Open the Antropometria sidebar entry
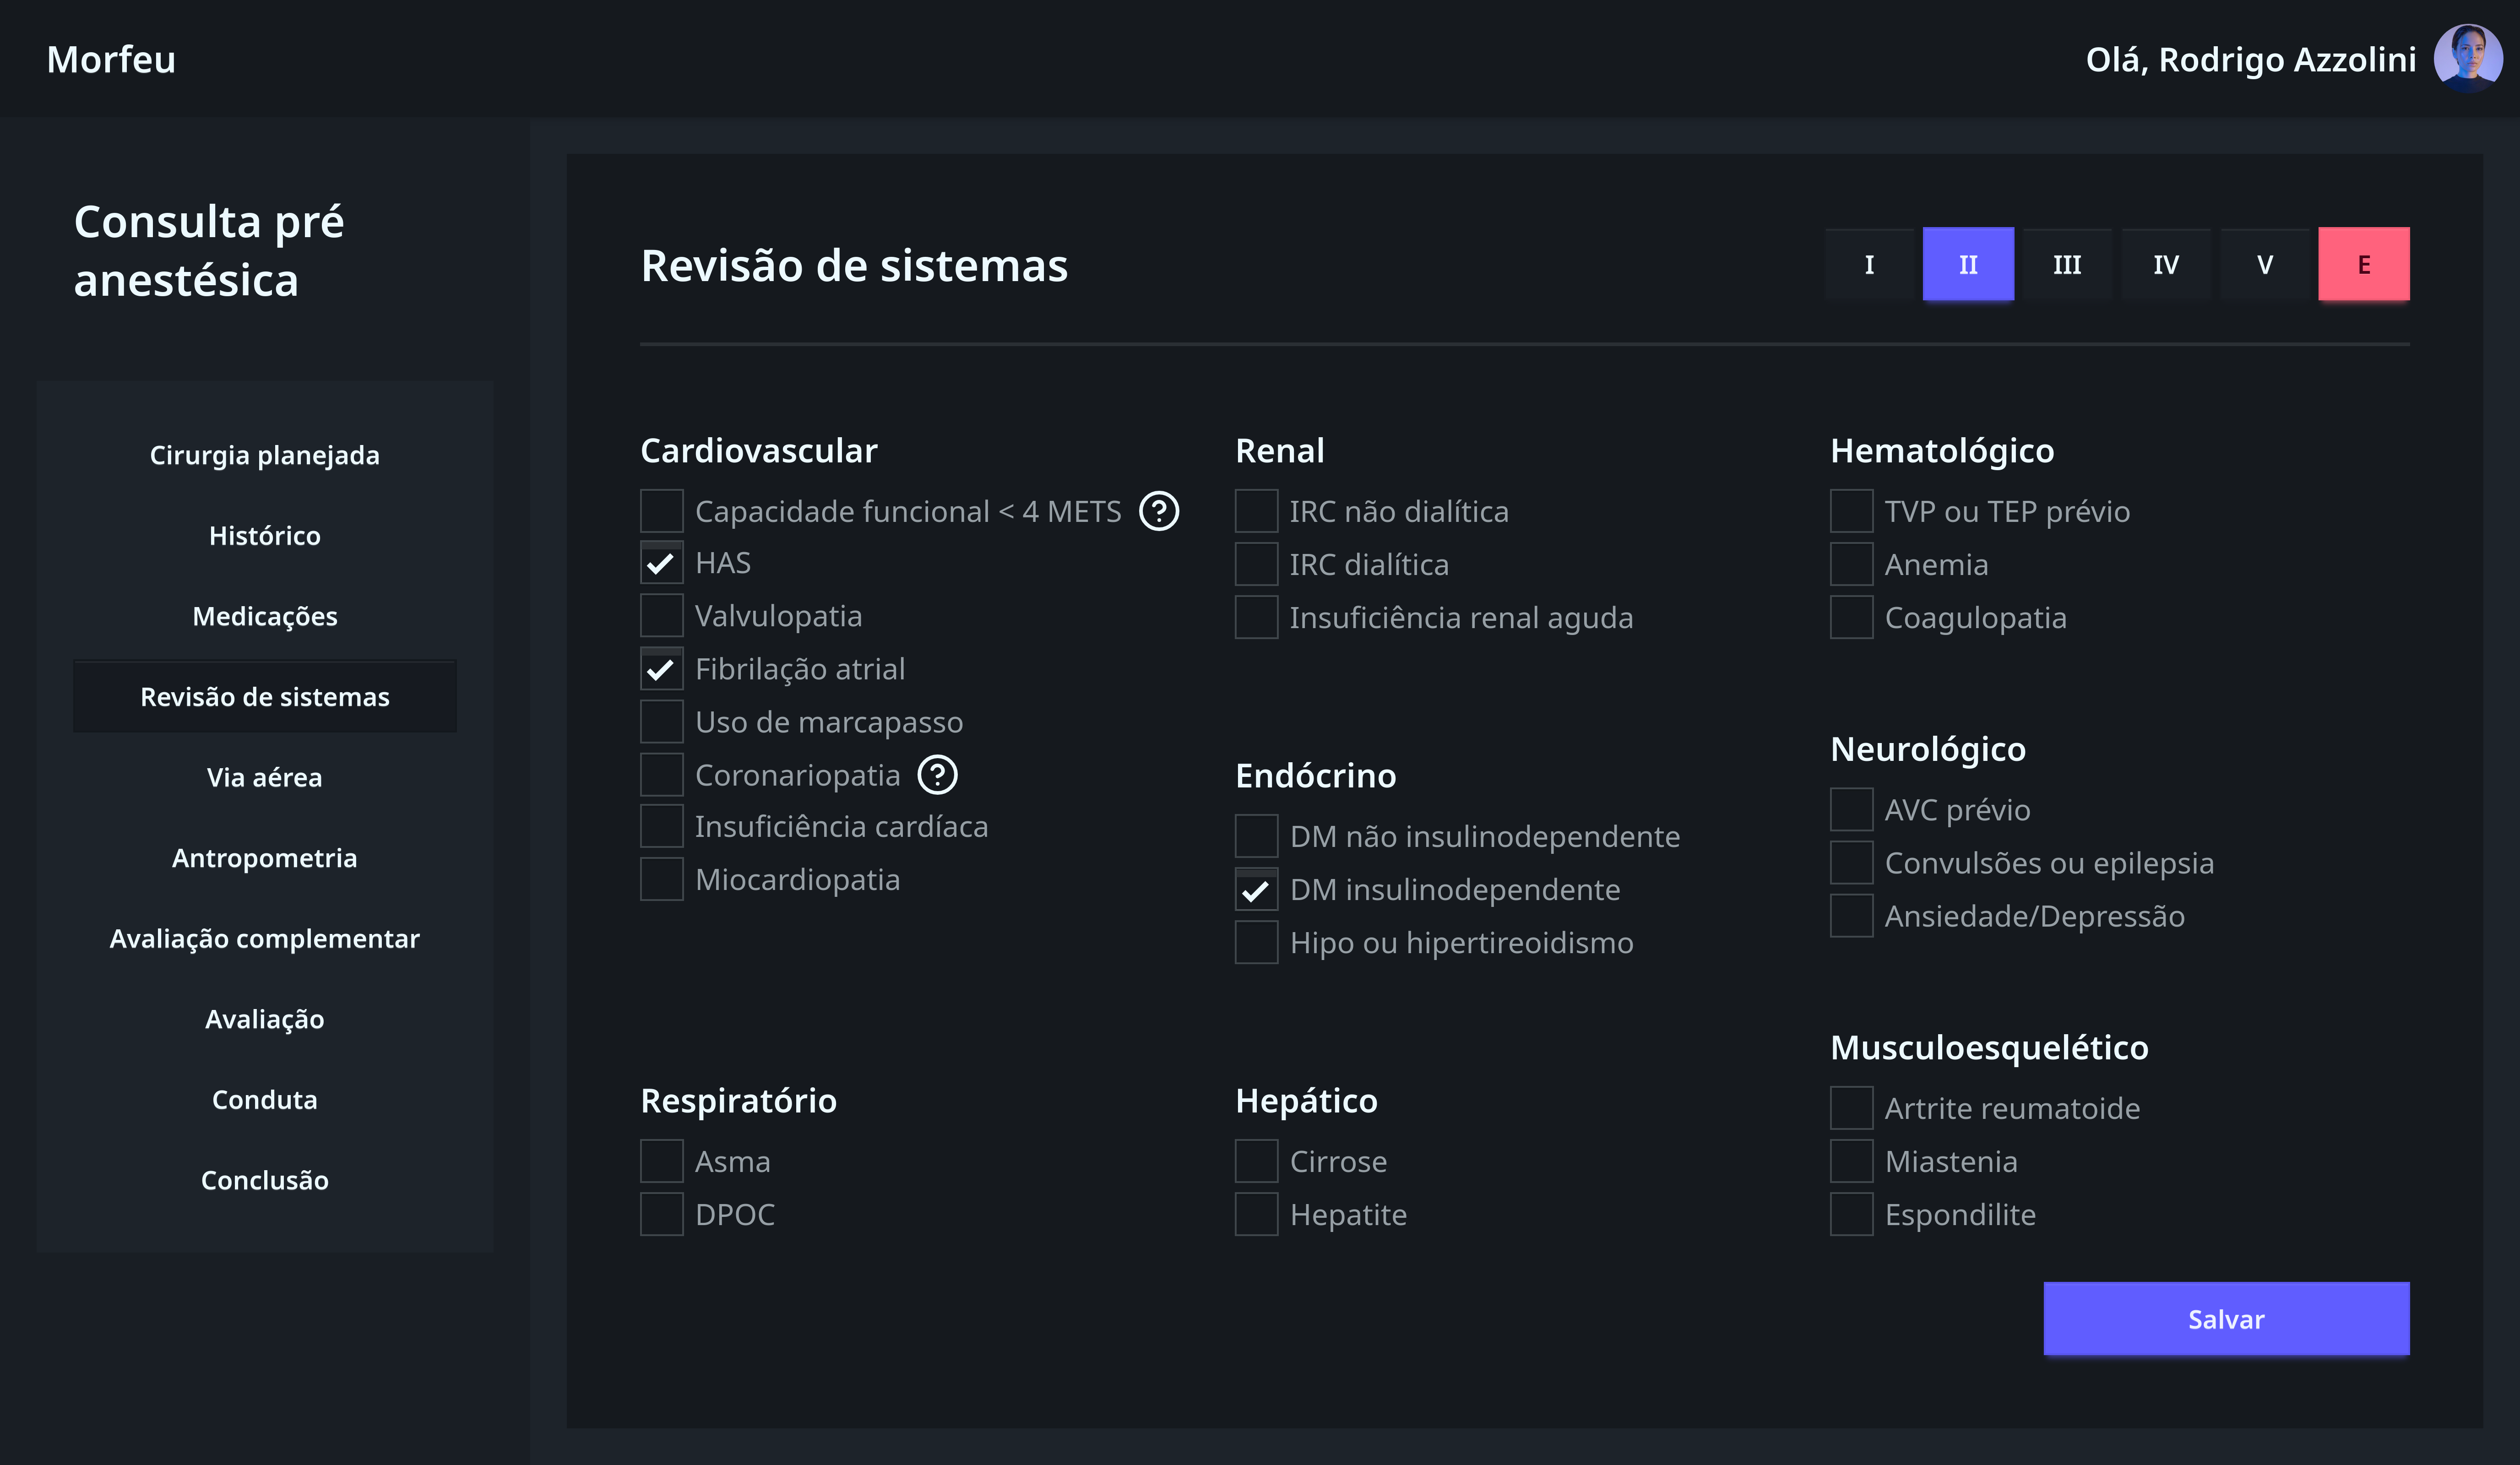2520x1465 pixels. [x=264, y=857]
